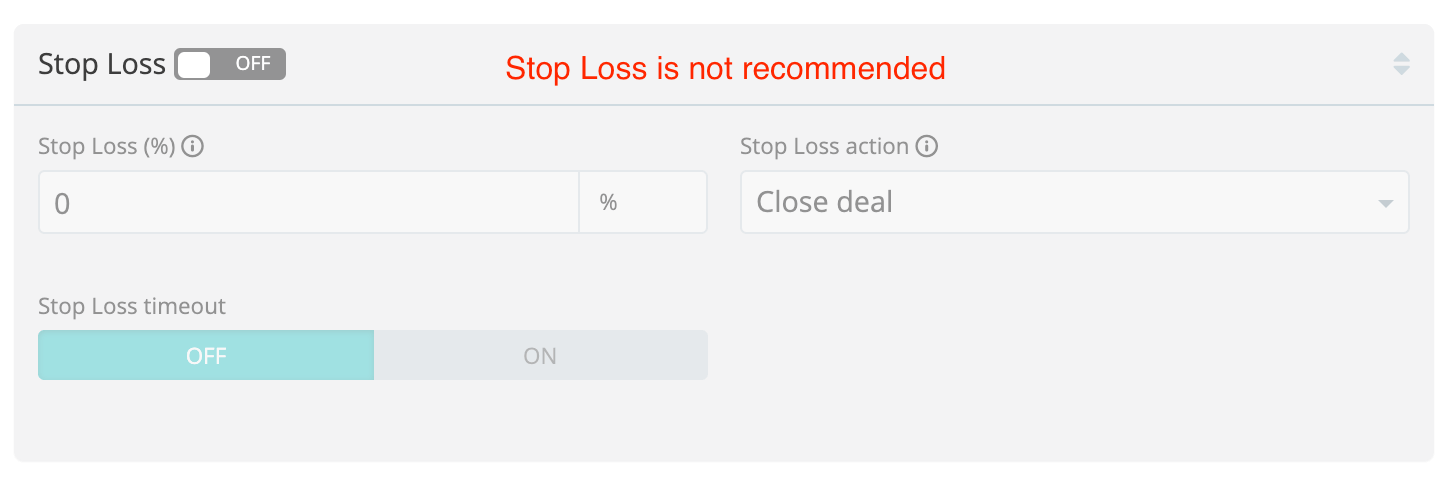This screenshot has height=484, width=1452.
Task: Click the "Stop Loss" section title
Action: [x=101, y=64]
